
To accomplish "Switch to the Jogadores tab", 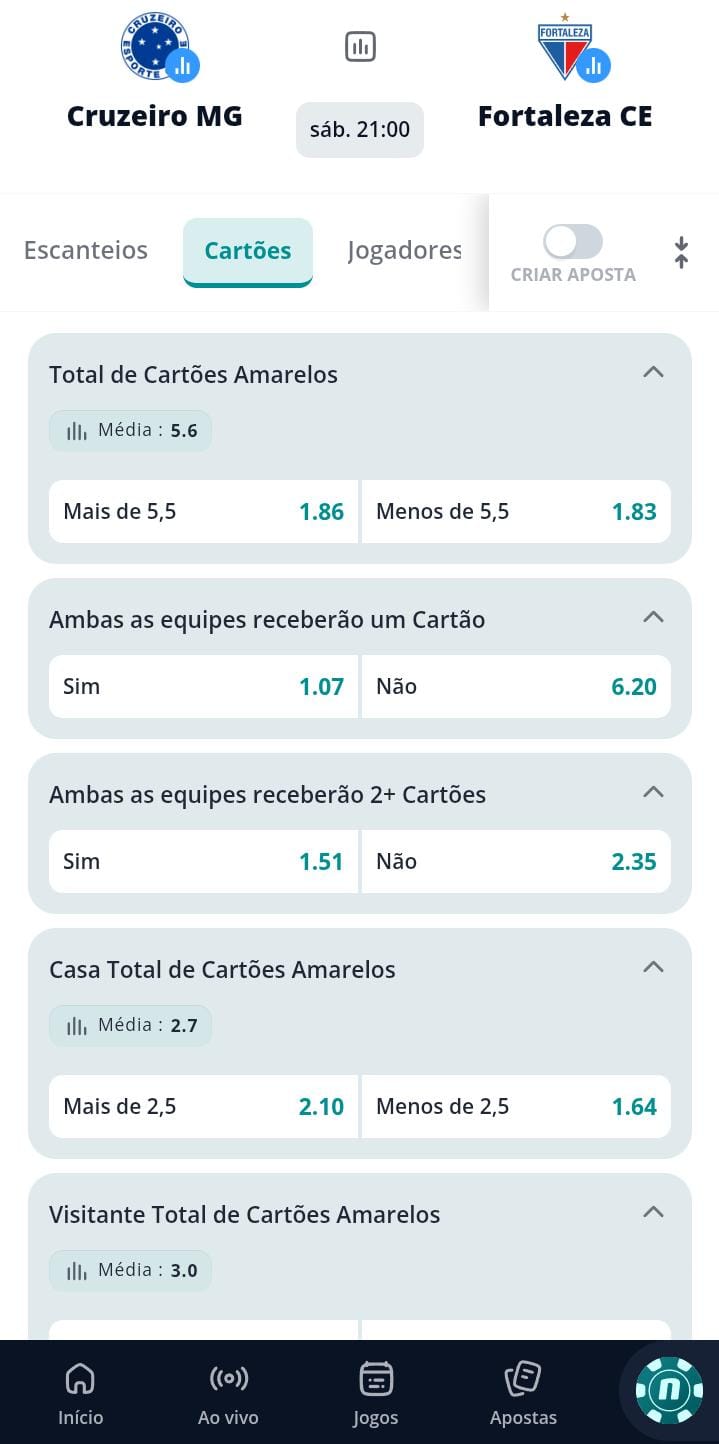I will tap(404, 250).
